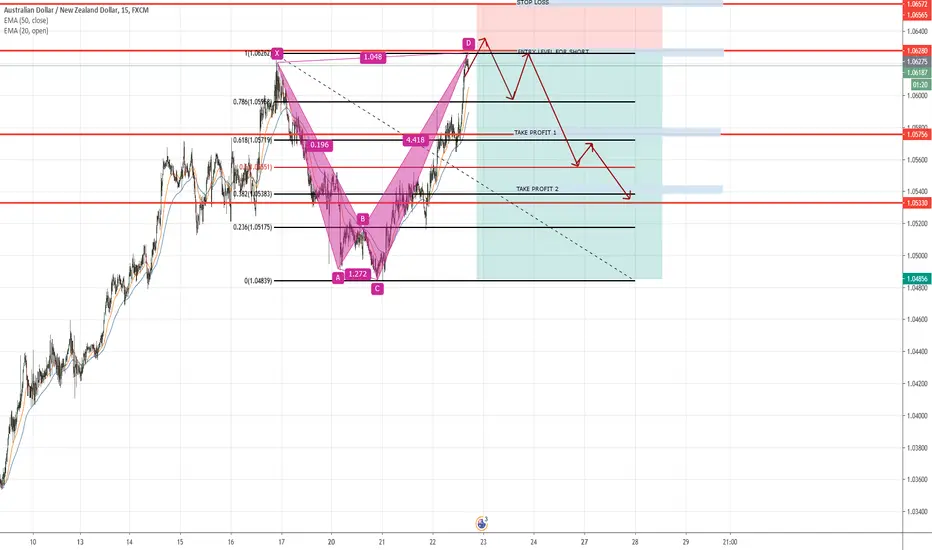Select the X point label of the harmonic pattern
932x550 pixels.
tap(277, 54)
